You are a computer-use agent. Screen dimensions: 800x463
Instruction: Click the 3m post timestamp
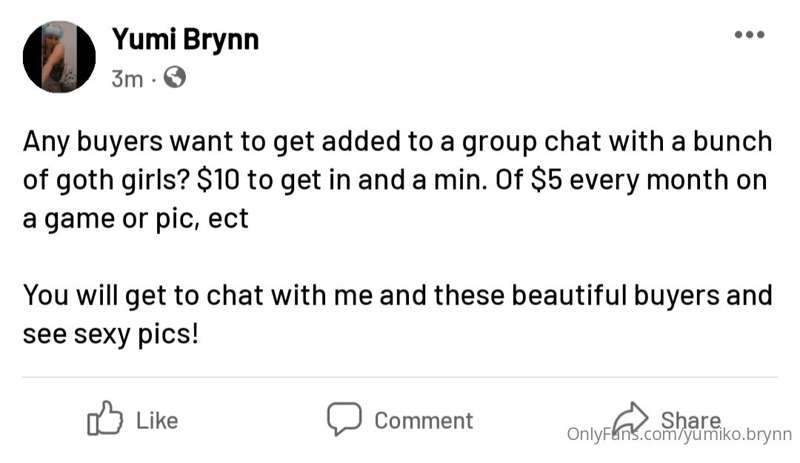click(x=127, y=79)
